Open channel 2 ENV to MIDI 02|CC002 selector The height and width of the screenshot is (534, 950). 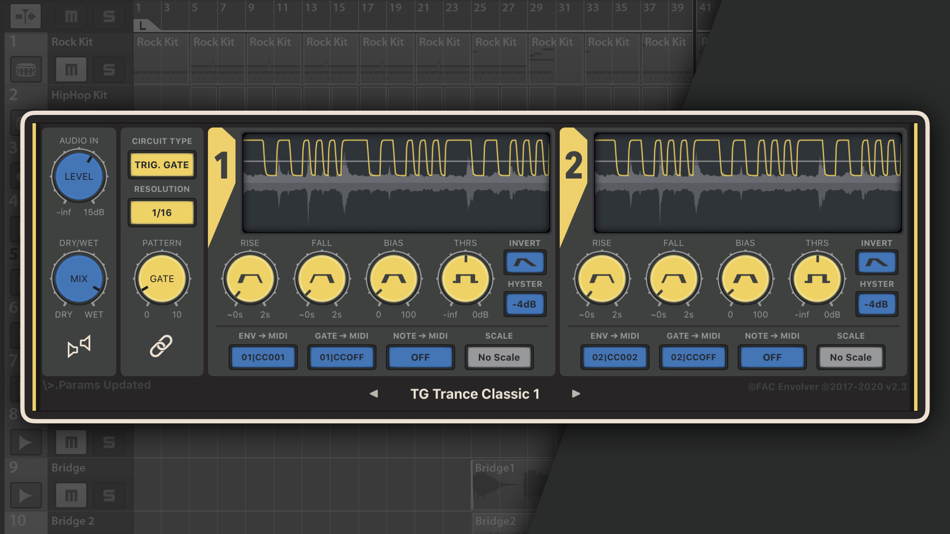coord(614,357)
